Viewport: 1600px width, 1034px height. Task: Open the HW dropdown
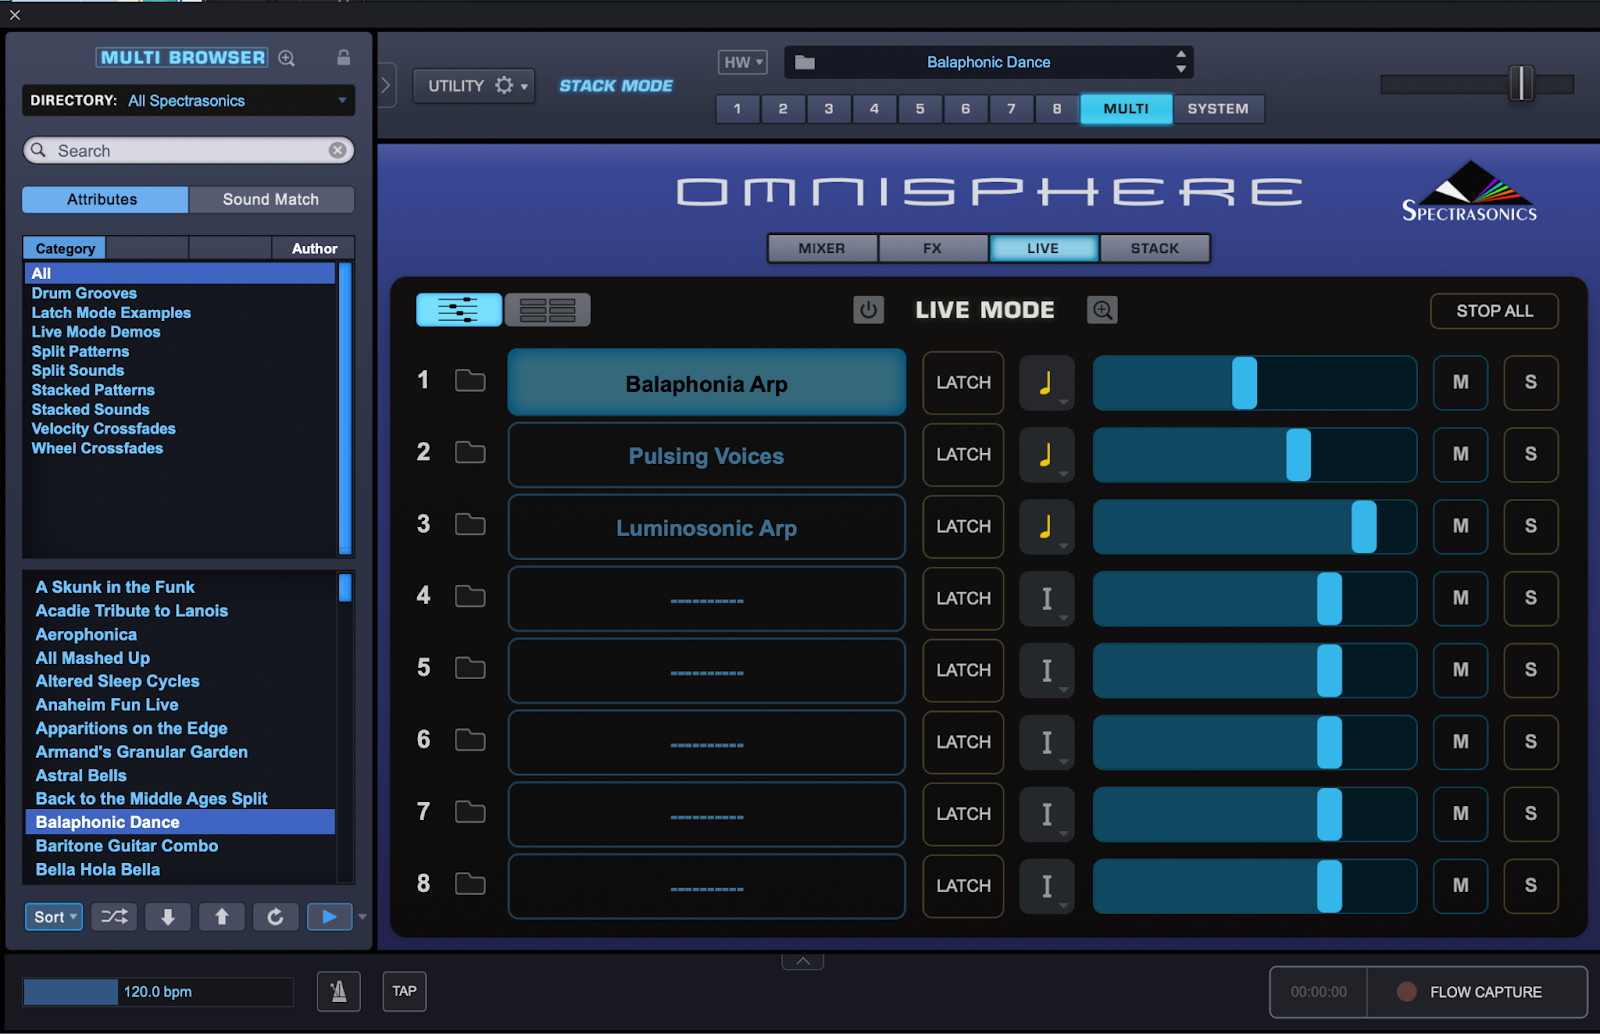(743, 62)
